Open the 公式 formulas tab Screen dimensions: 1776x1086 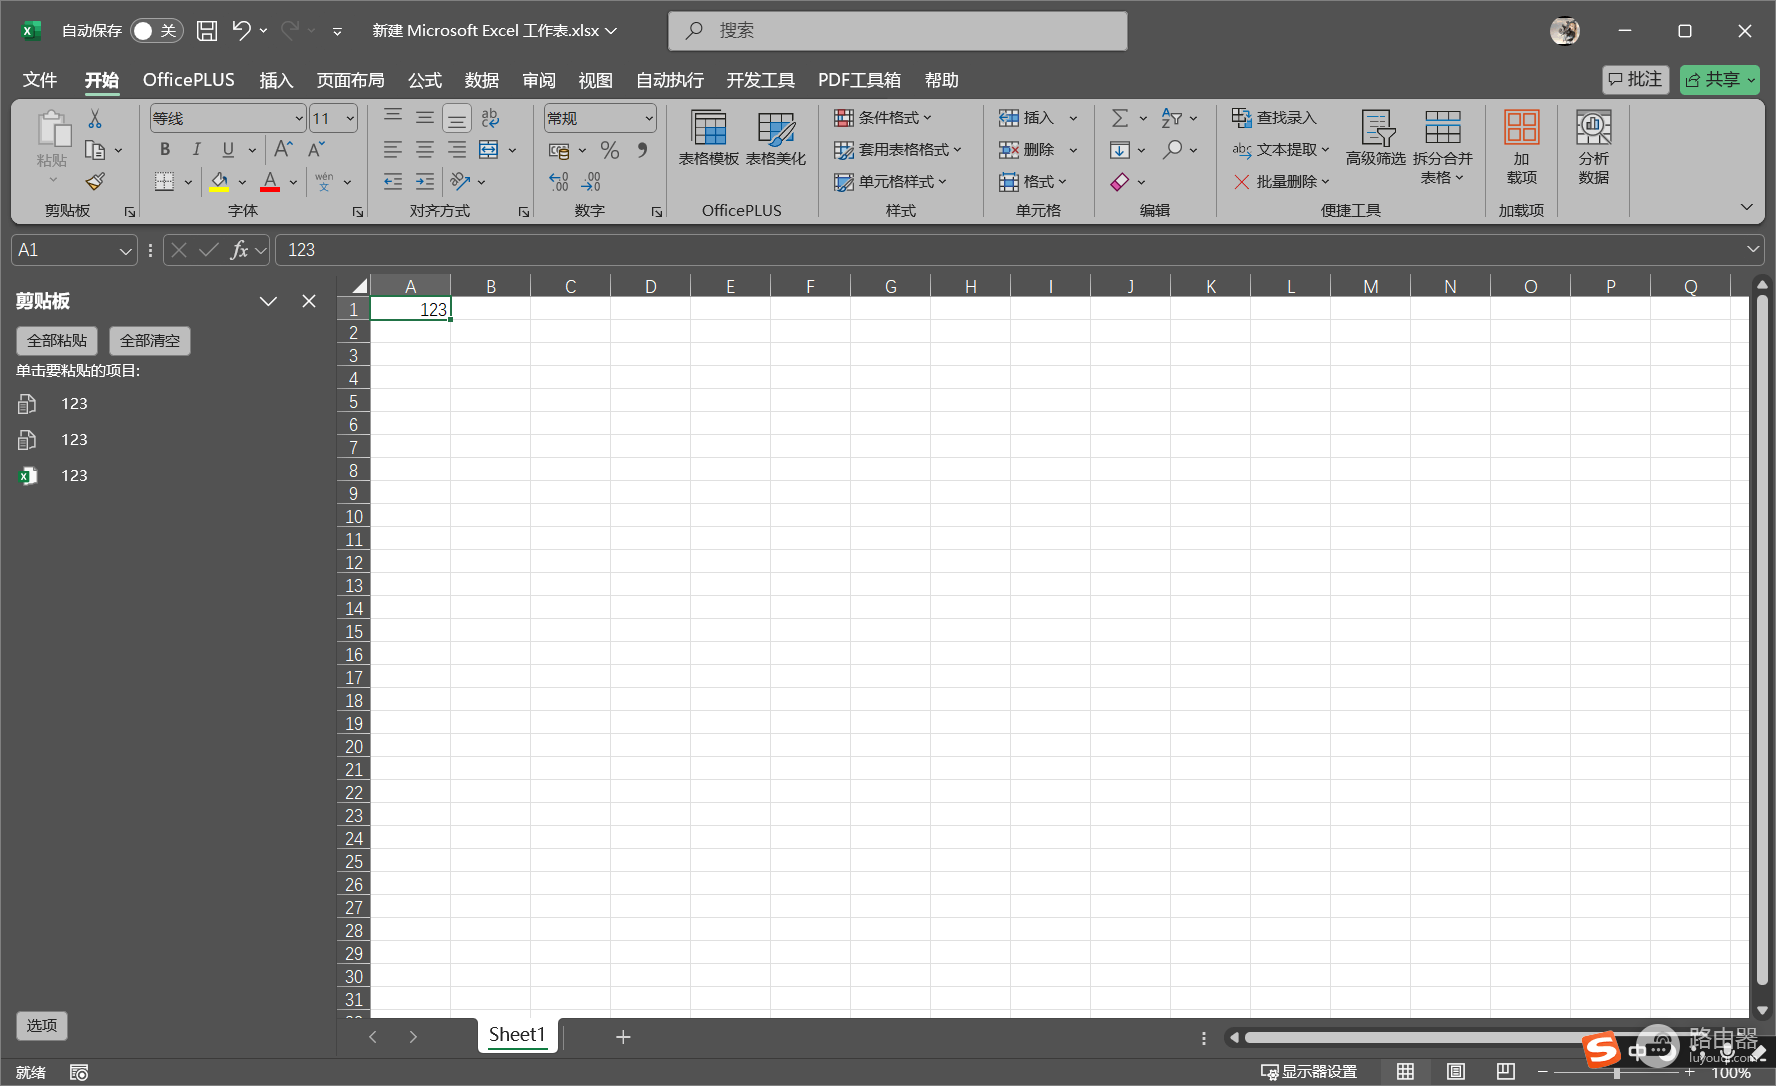[425, 80]
